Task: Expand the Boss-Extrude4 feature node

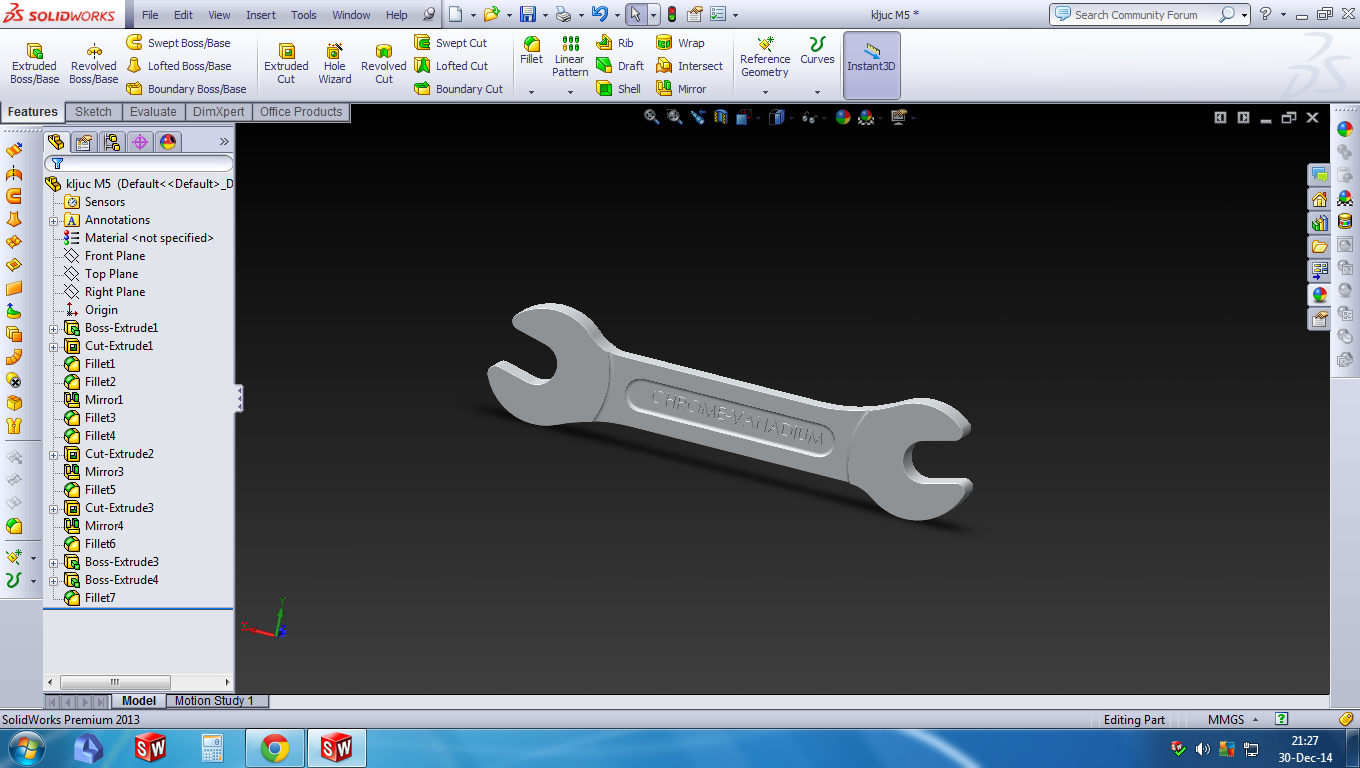Action: [x=54, y=580]
